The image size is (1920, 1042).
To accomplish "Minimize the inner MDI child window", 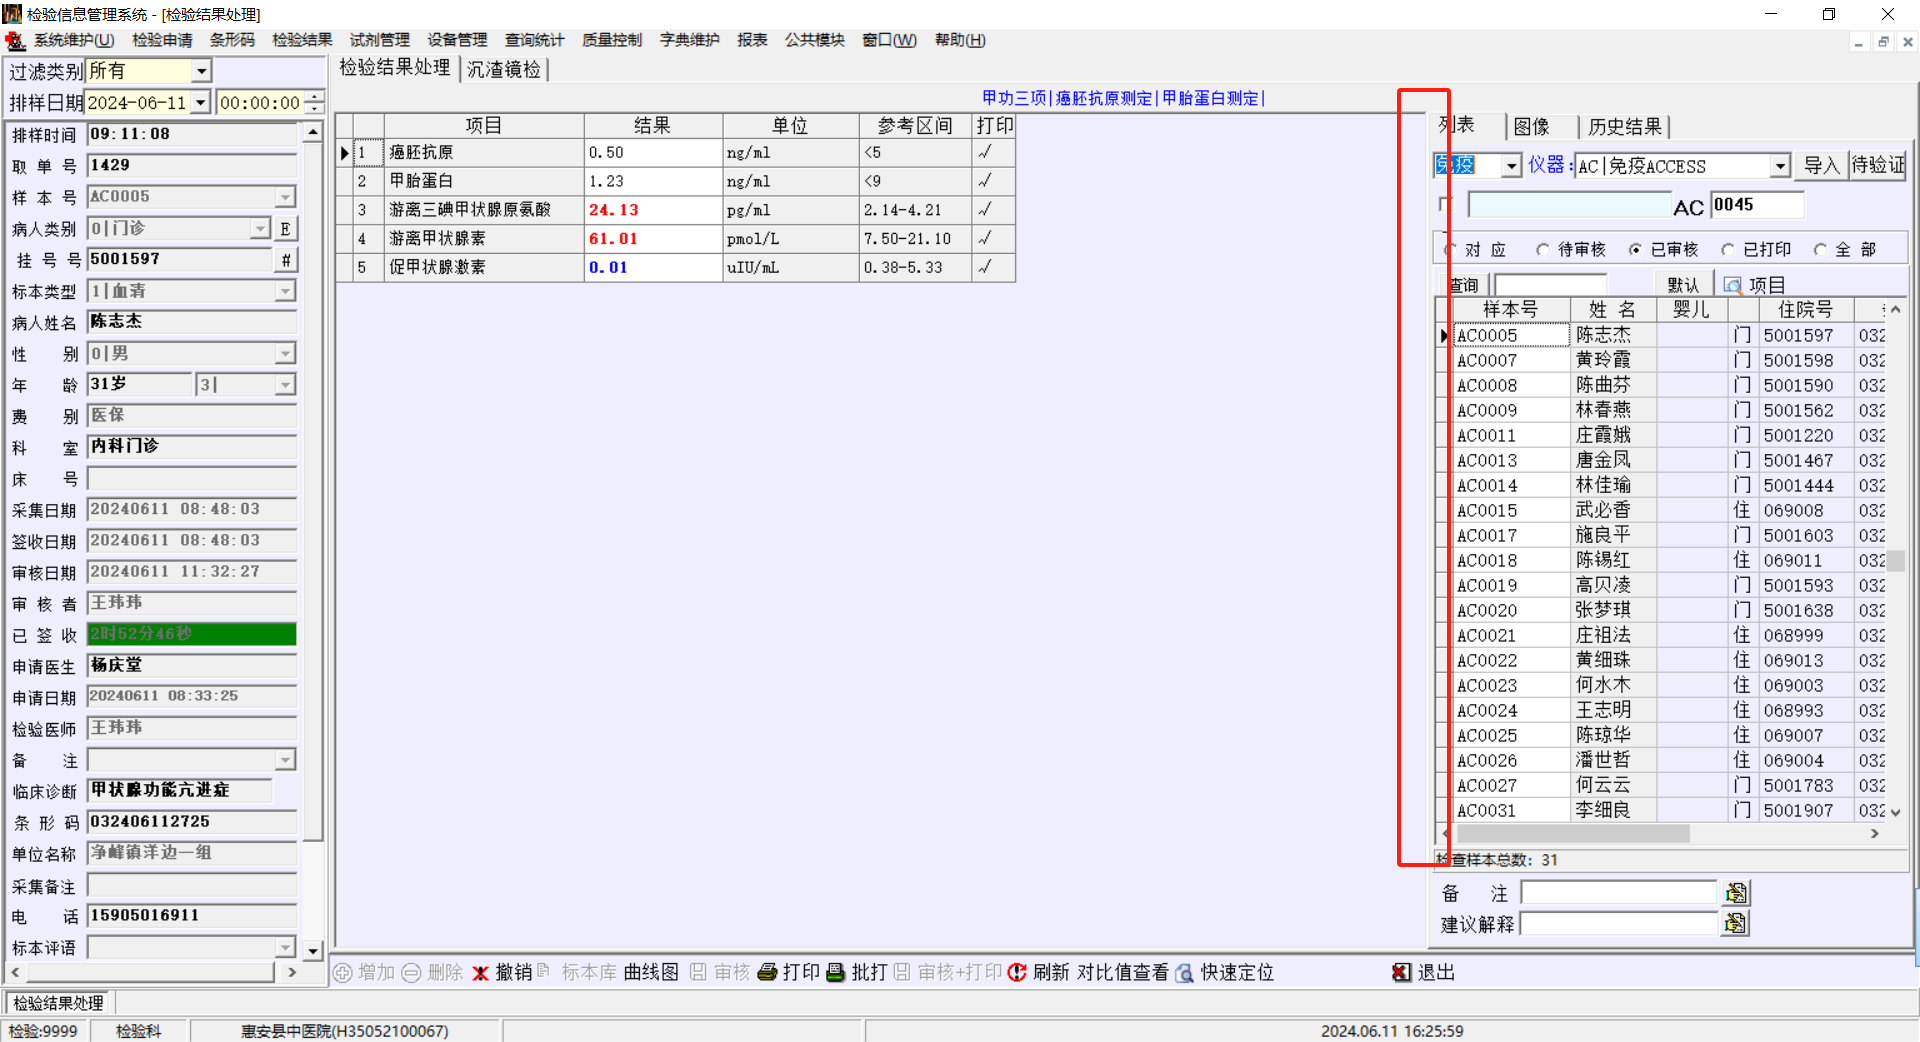I will [1859, 42].
